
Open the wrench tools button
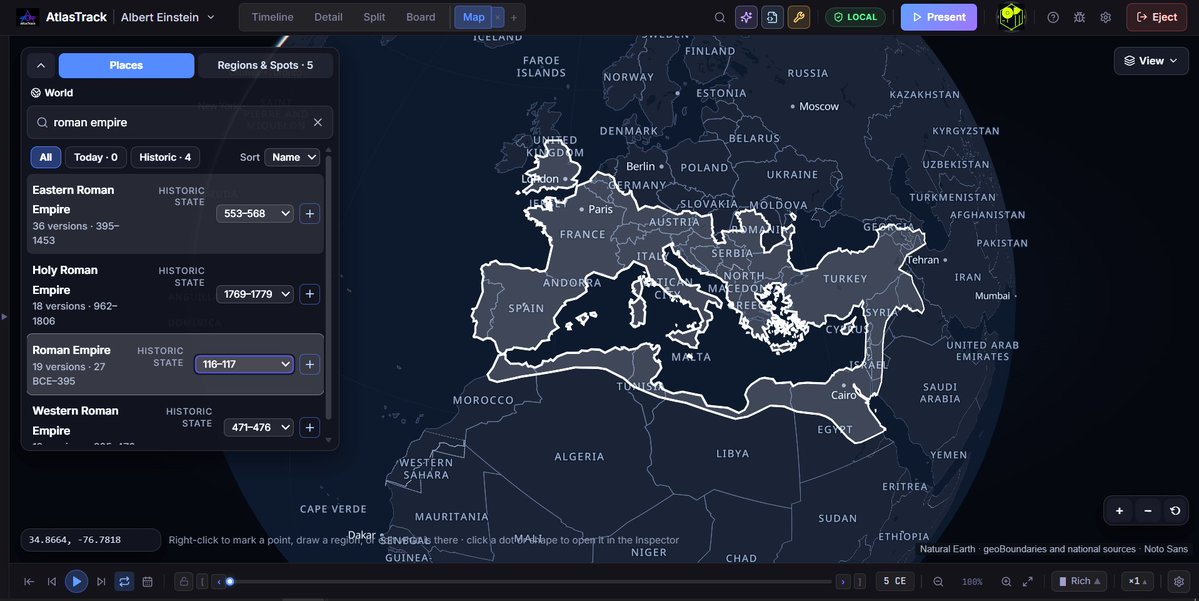pyautogui.click(x=799, y=17)
